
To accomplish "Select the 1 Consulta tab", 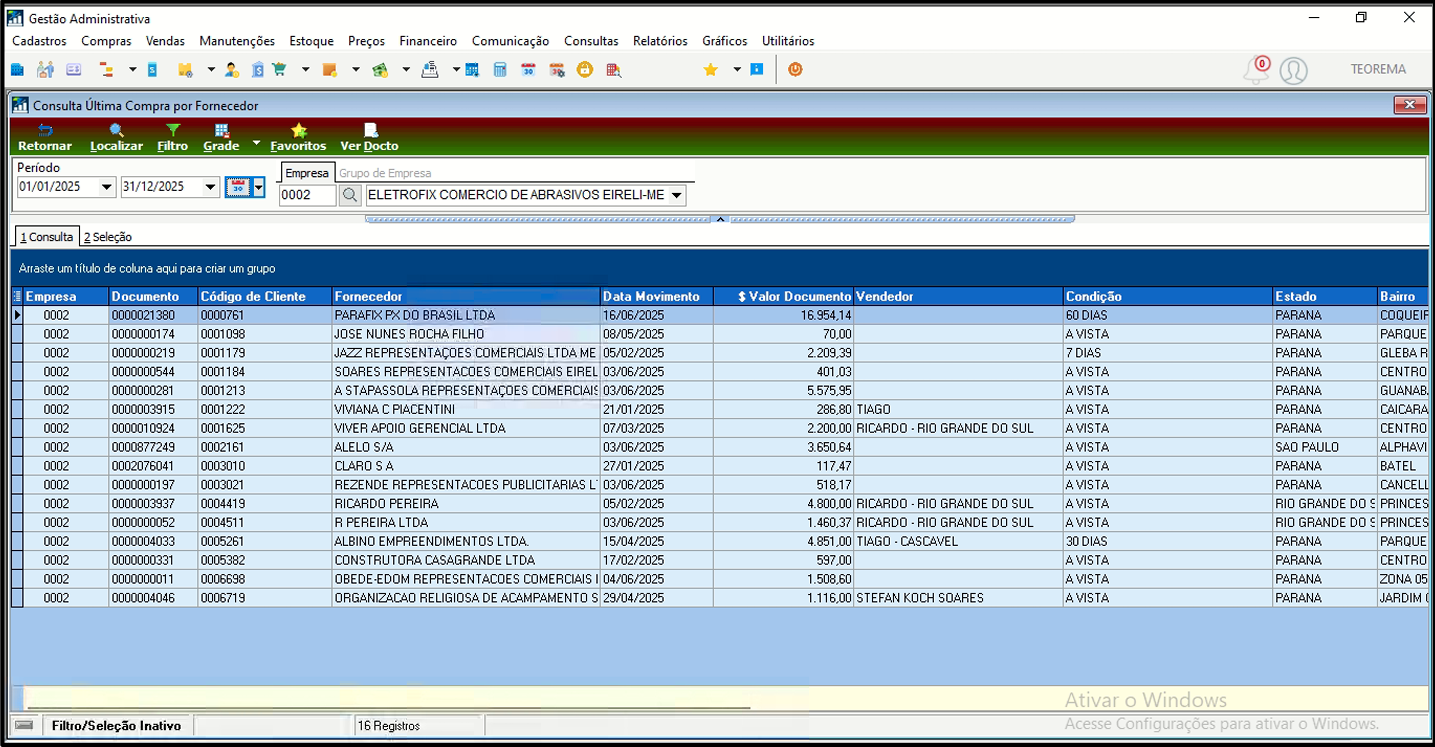I will tap(47, 237).
